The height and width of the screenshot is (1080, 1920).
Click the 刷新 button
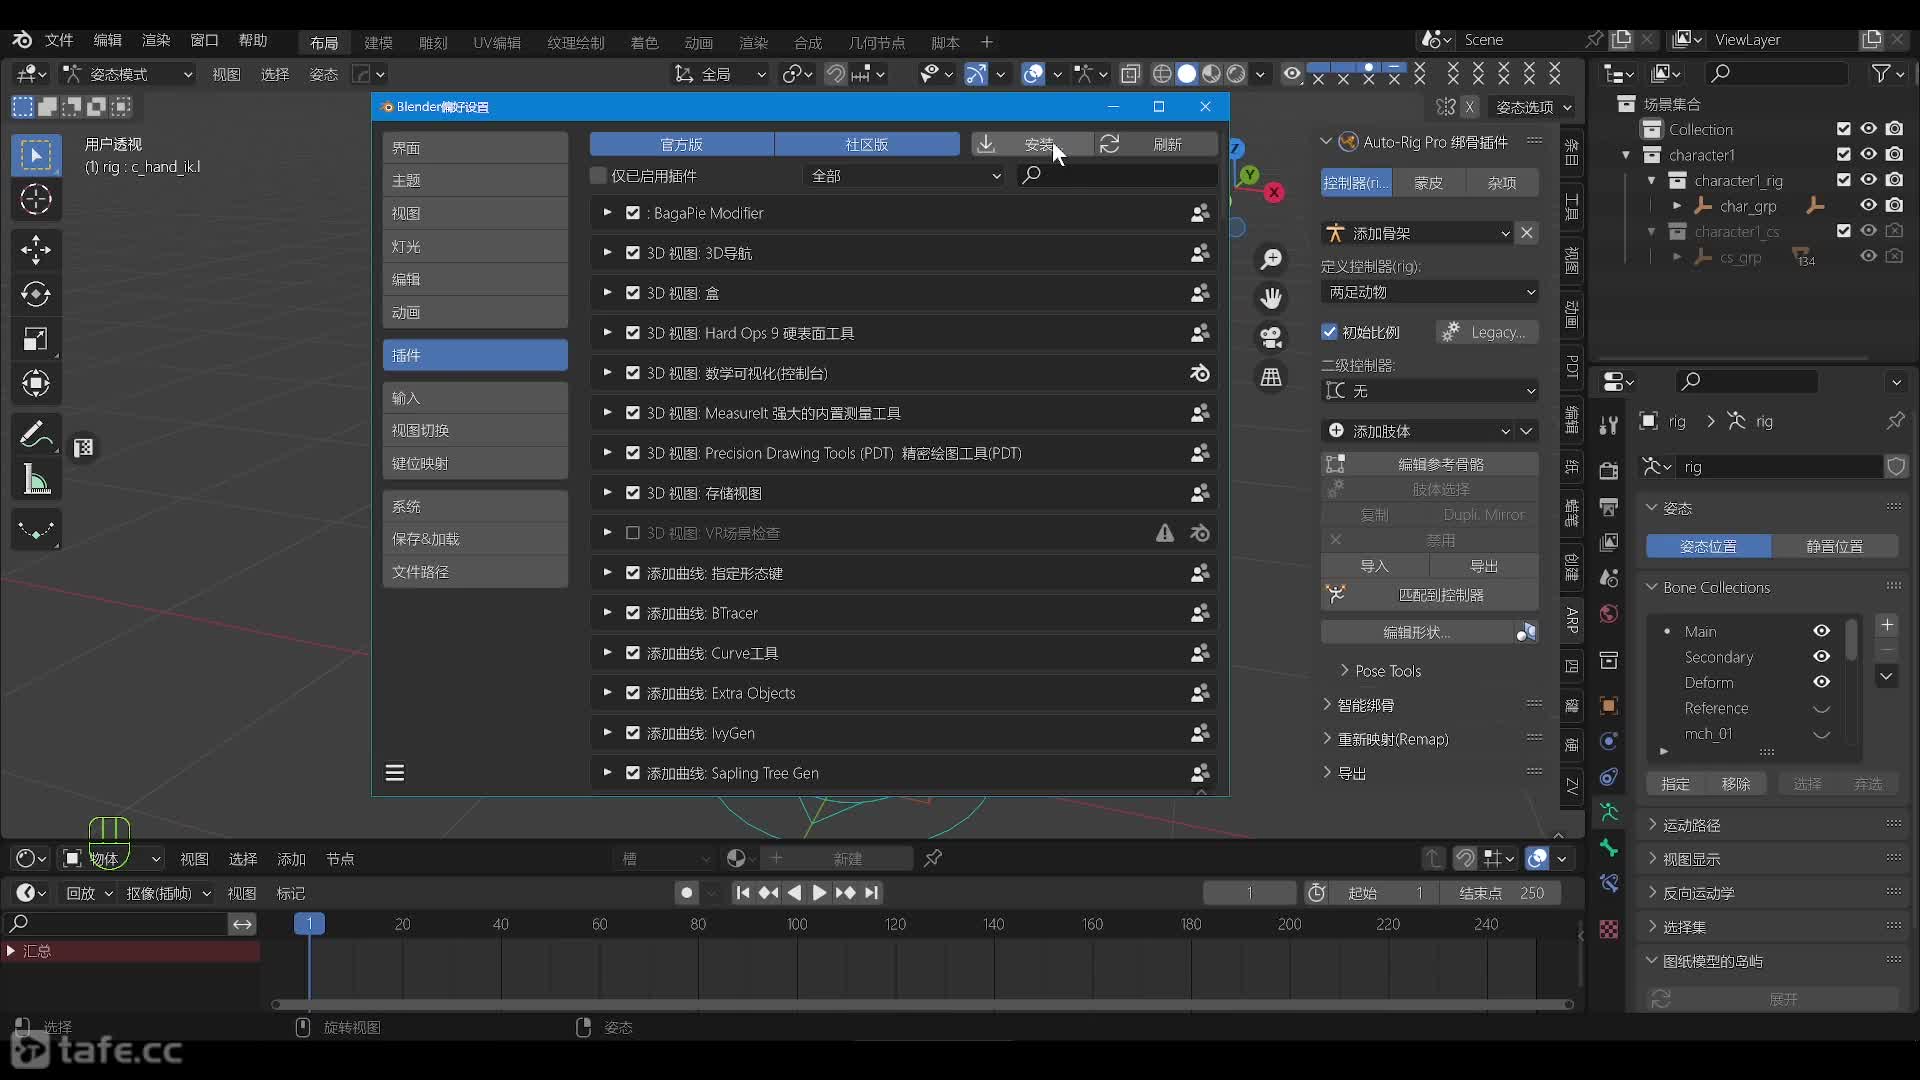[x=1157, y=145]
